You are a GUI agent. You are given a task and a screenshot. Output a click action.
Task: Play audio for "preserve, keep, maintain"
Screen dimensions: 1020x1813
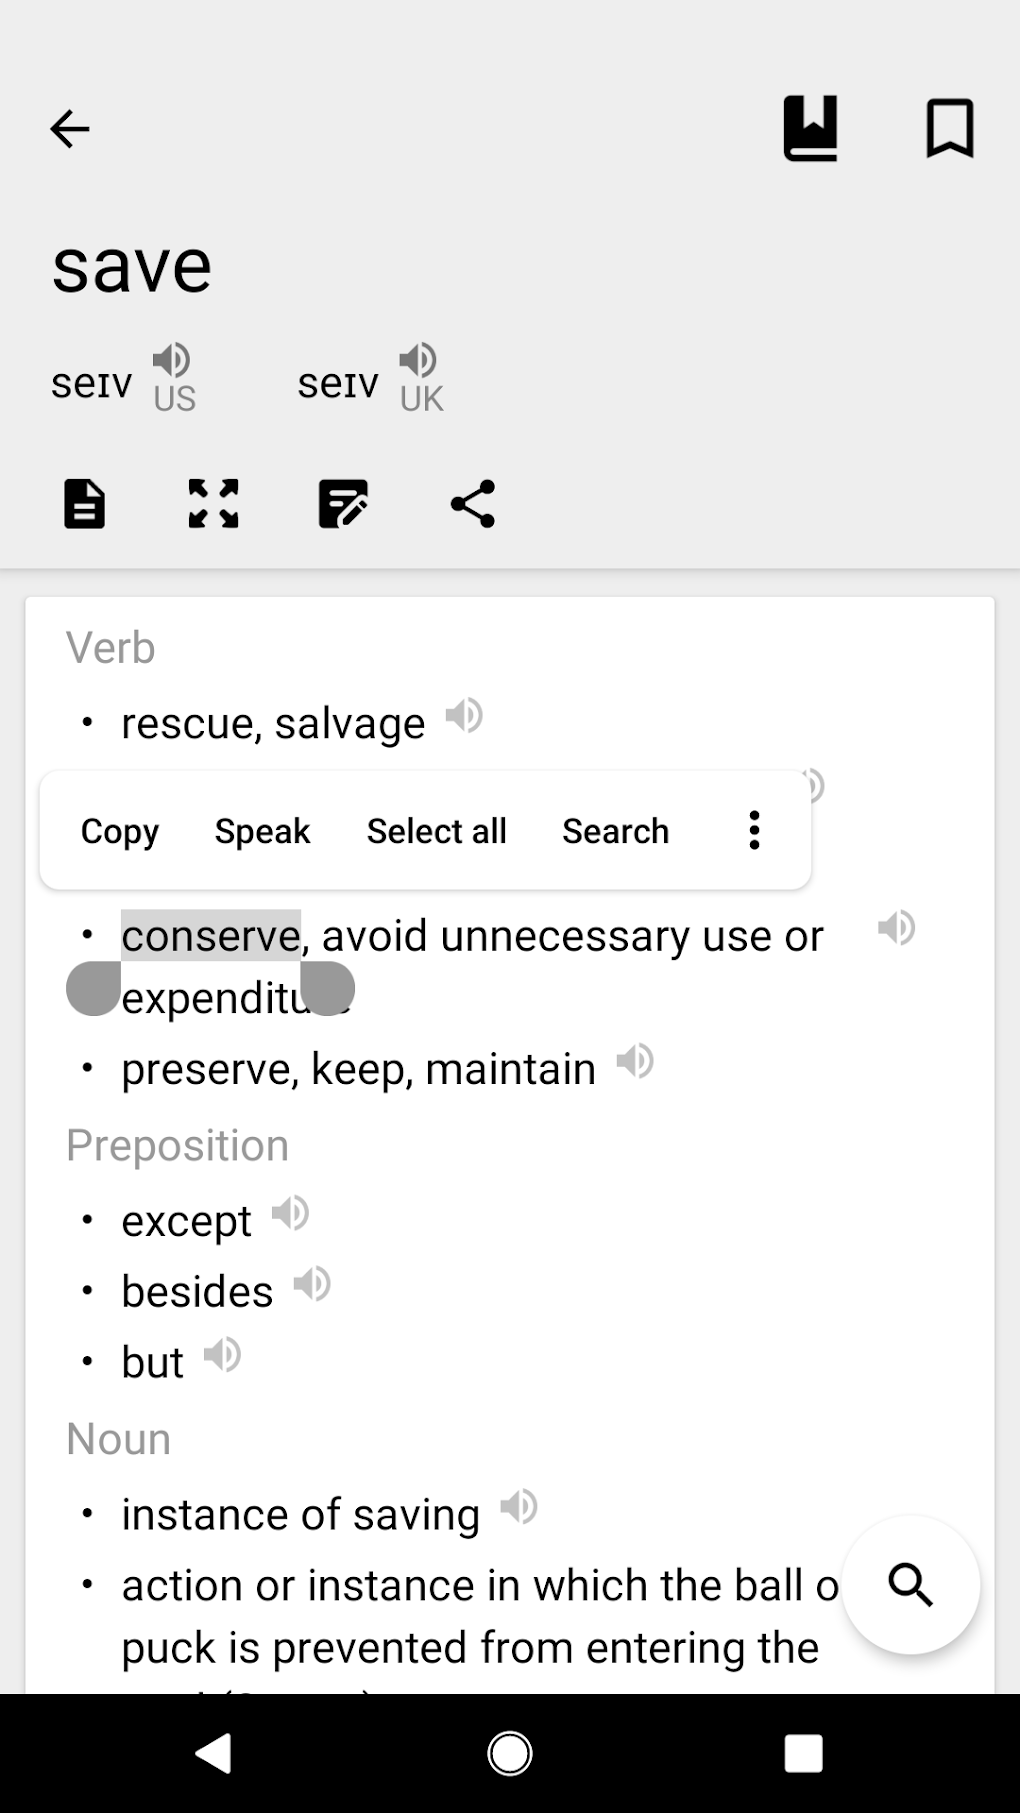(x=635, y=1061)
